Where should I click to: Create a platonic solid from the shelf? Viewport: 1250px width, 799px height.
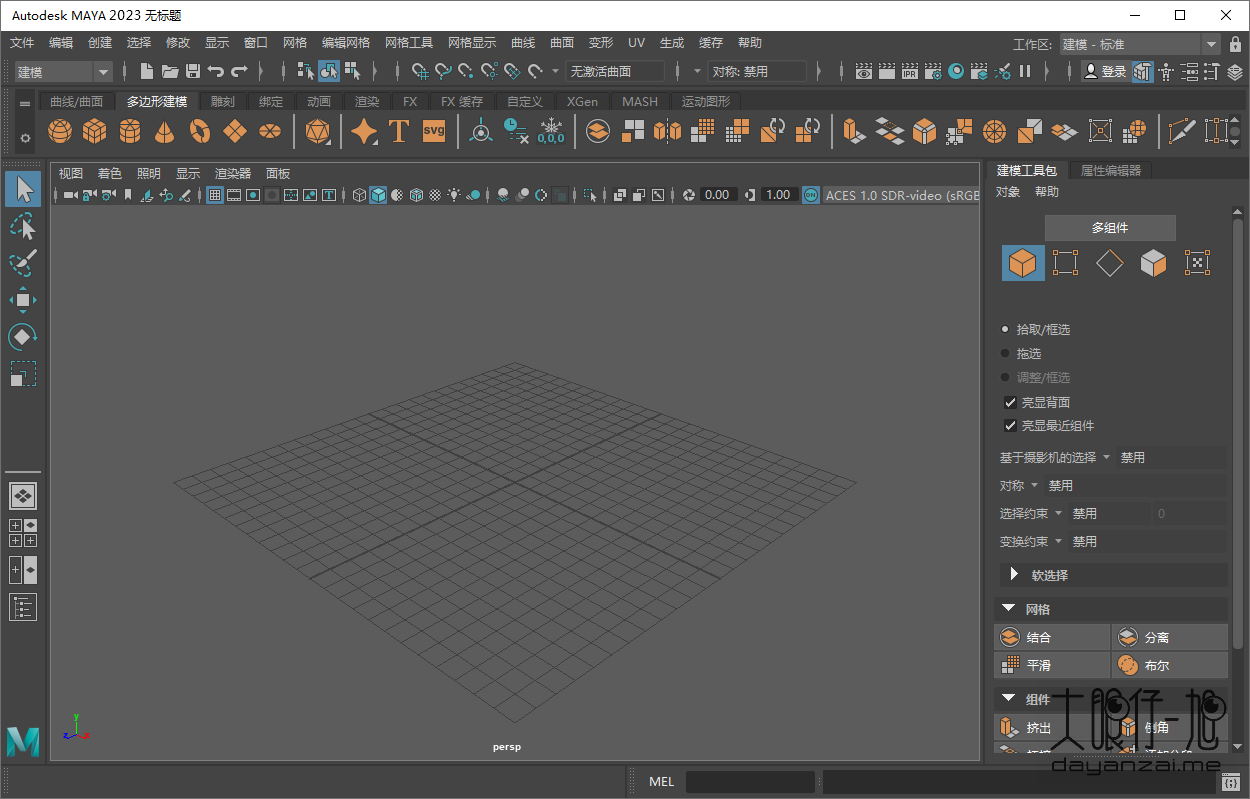click(318, 131)
